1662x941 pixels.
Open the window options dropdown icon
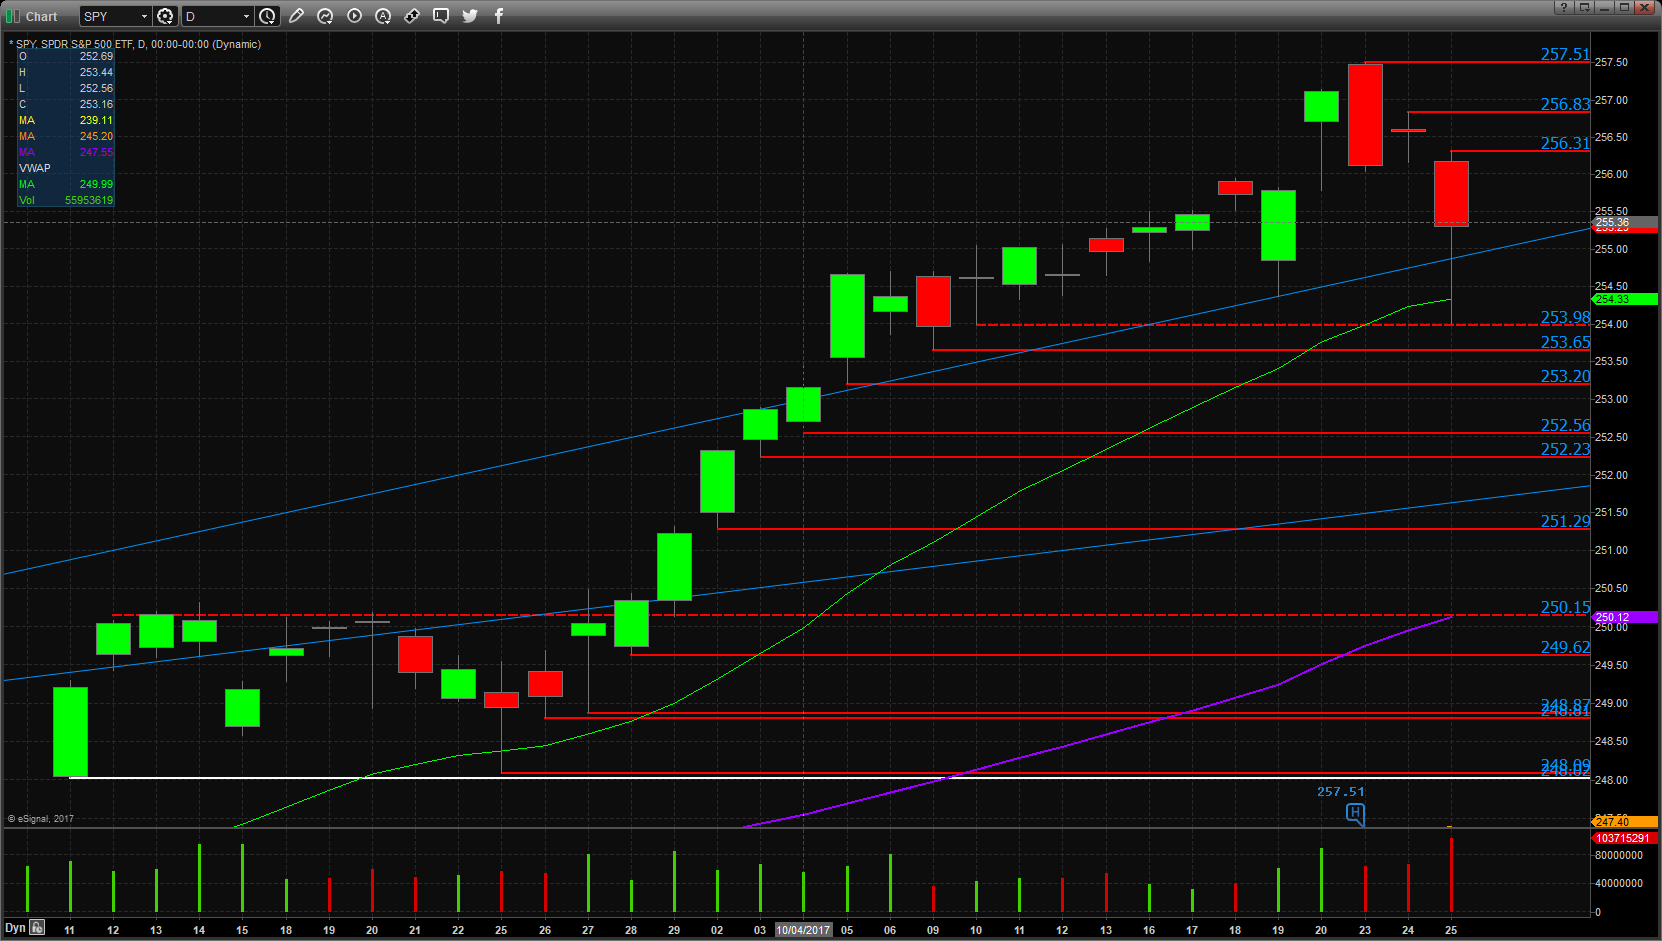coord(1584,7)
